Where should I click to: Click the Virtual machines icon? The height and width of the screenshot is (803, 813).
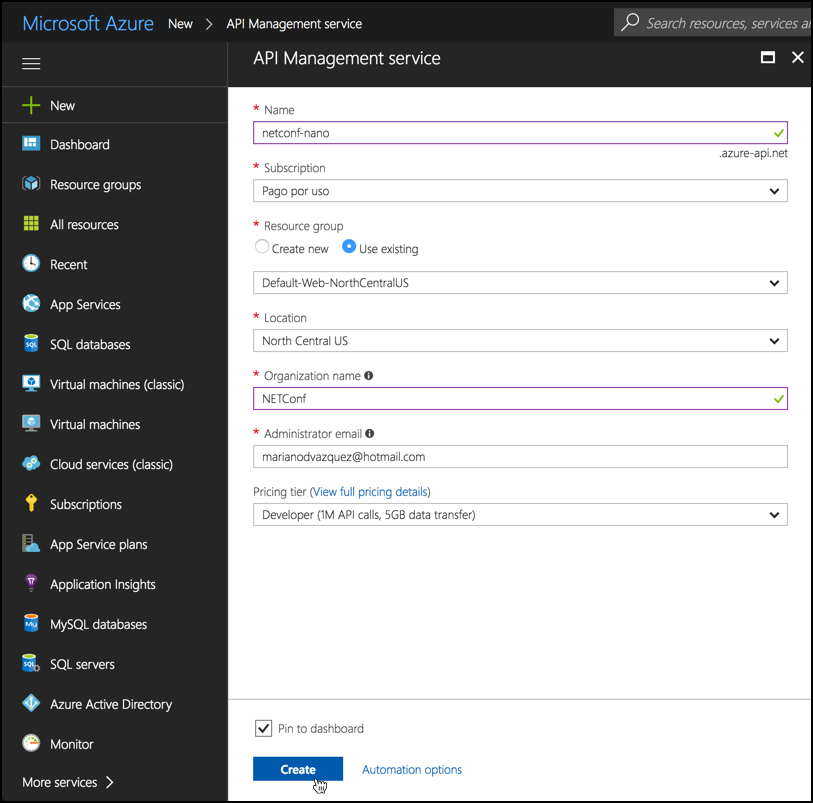coord(31,423)
